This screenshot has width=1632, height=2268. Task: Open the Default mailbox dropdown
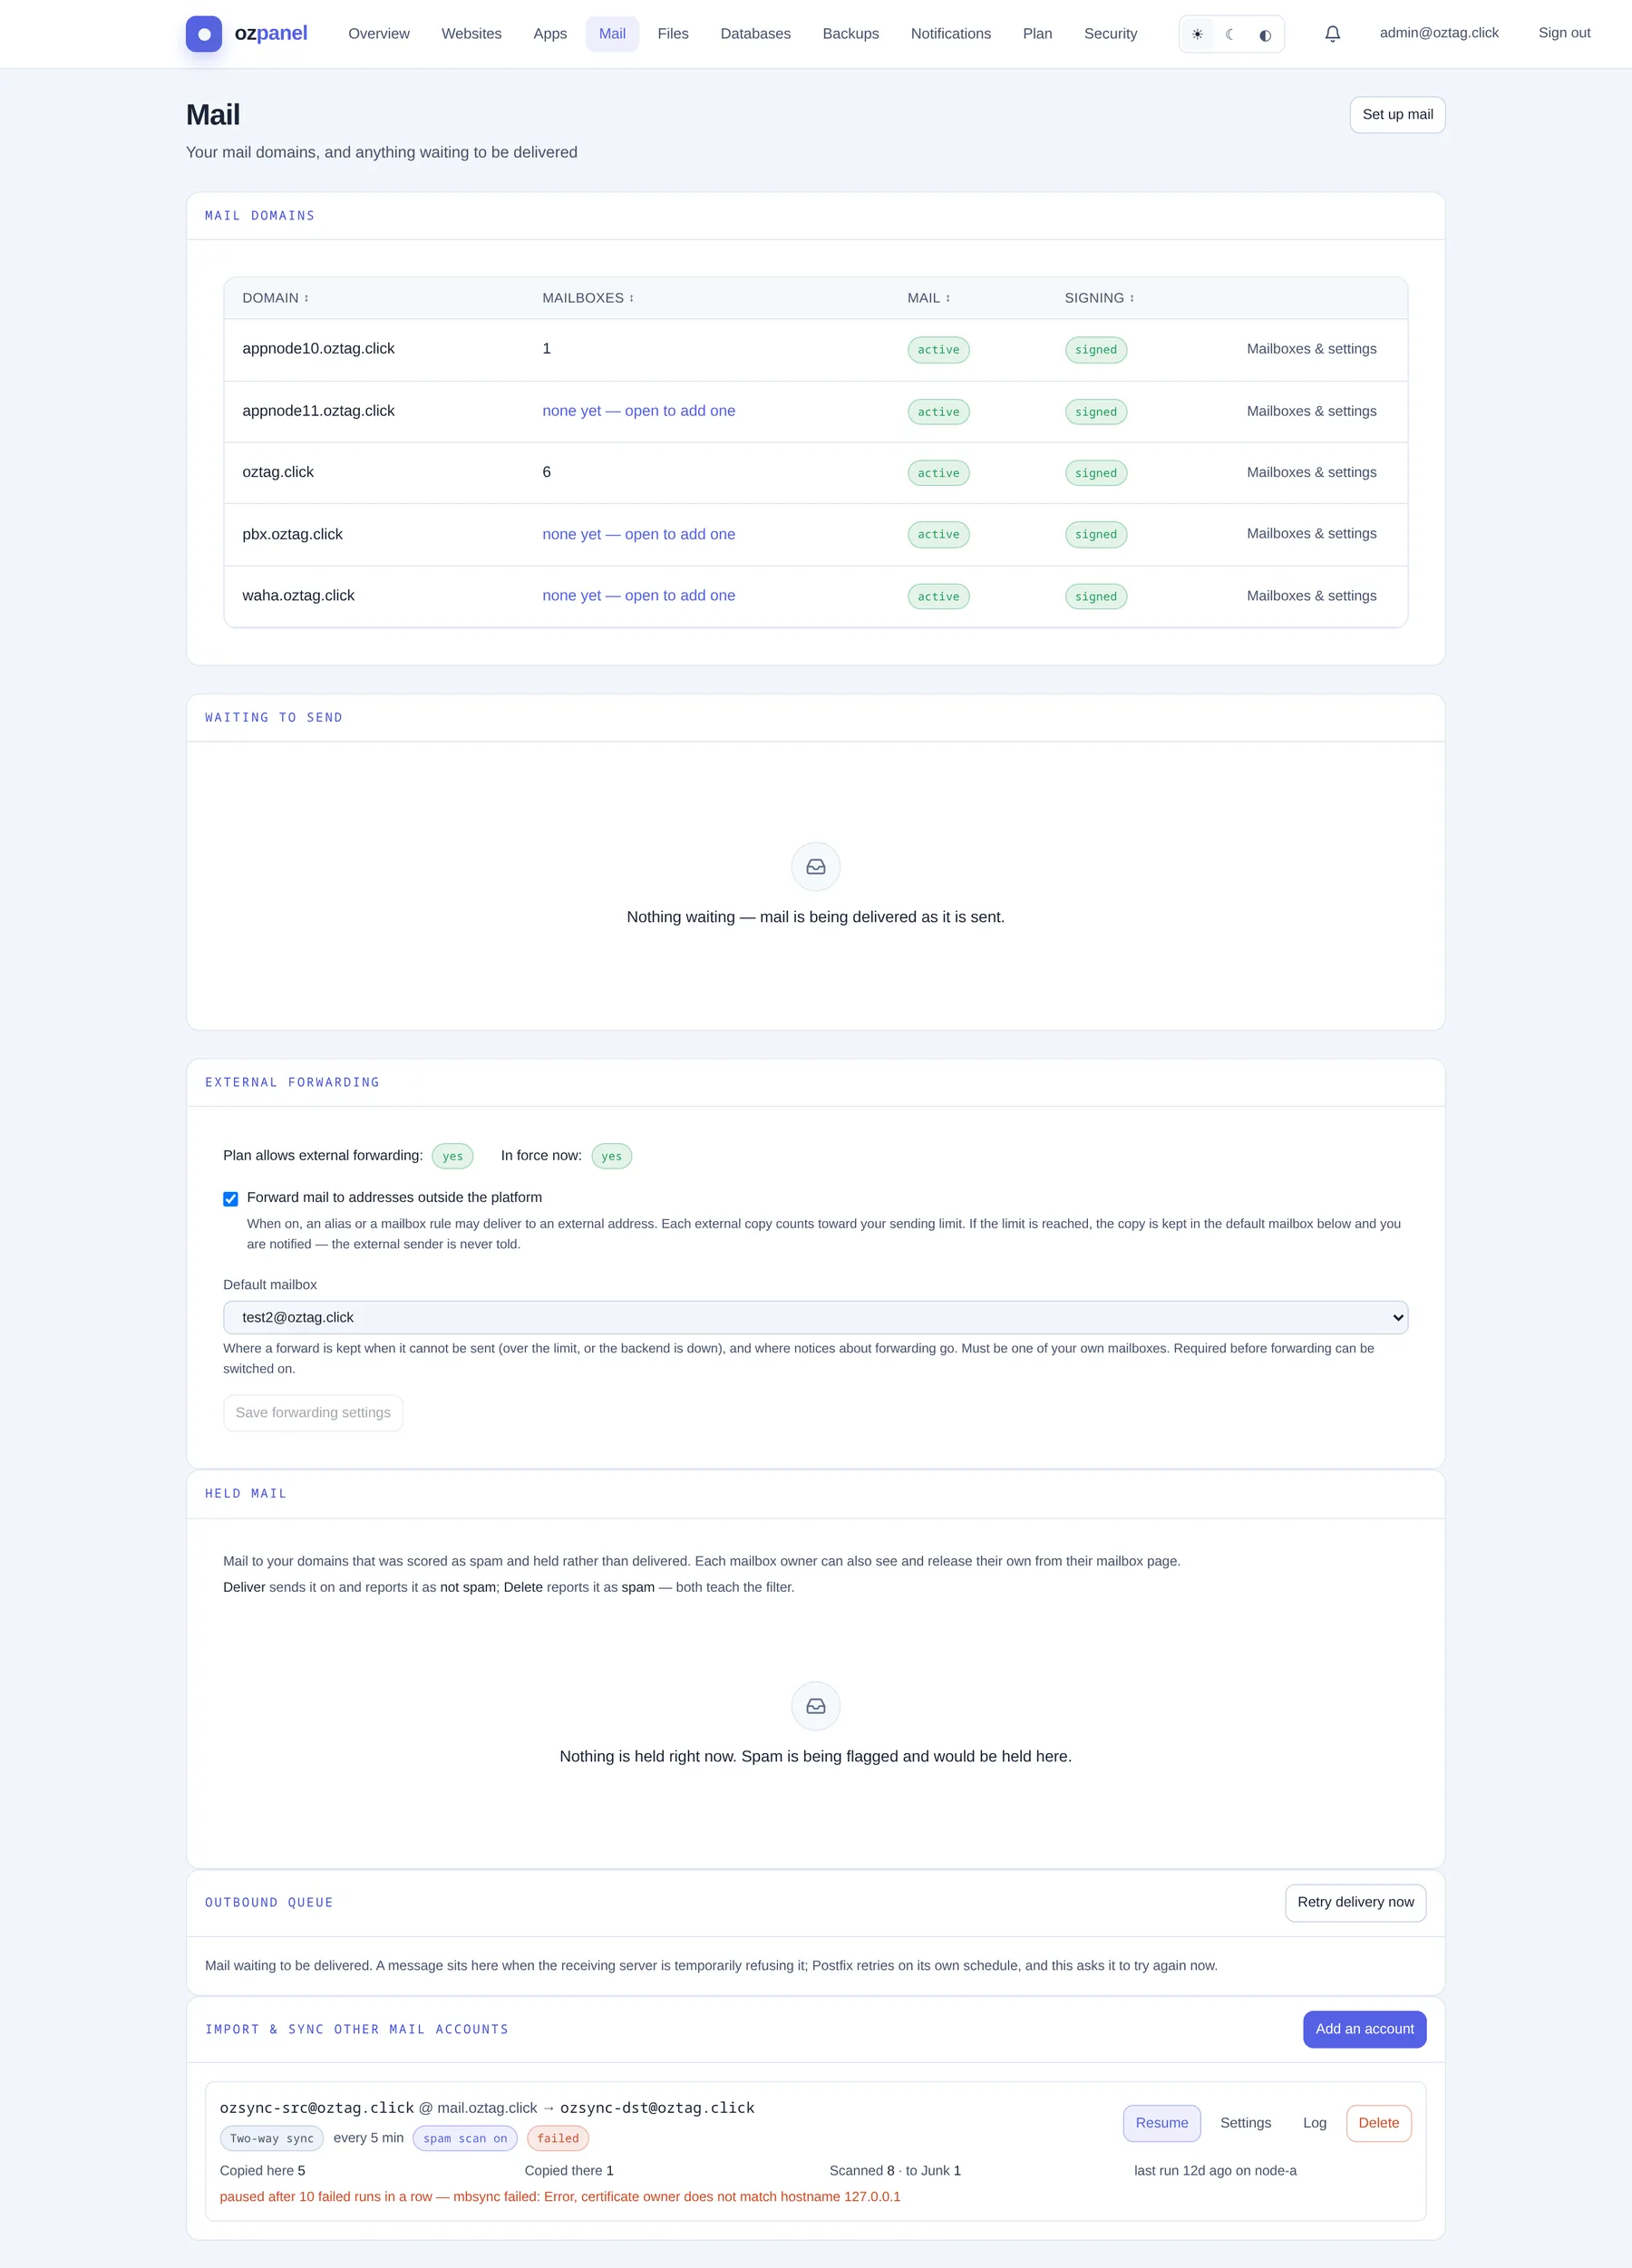coord(816,1318)
